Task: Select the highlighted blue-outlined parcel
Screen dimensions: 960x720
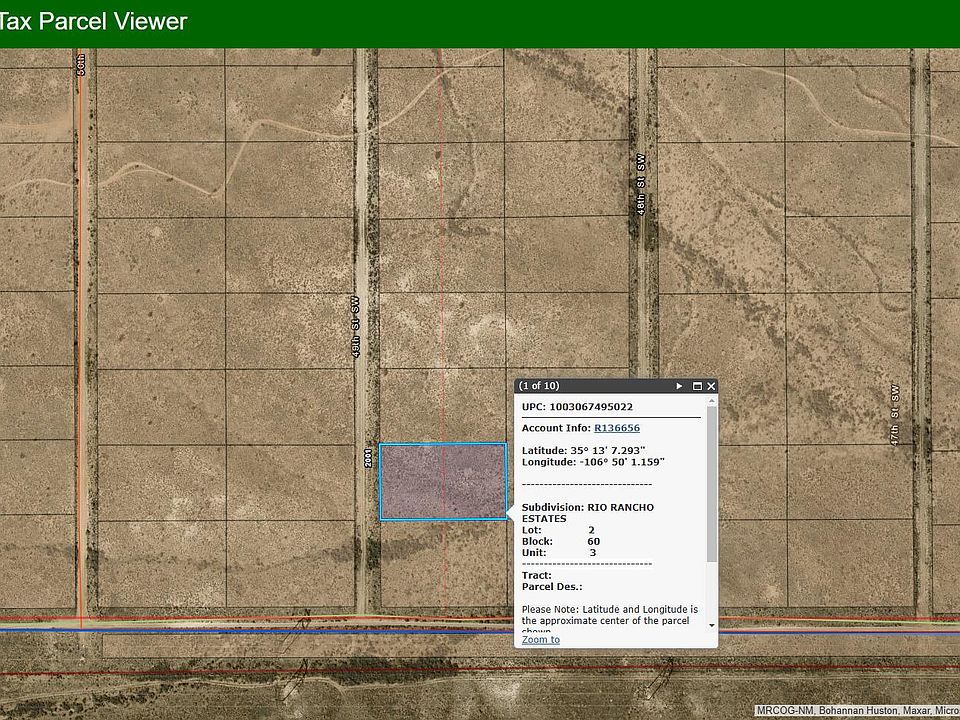Action: 442,482
